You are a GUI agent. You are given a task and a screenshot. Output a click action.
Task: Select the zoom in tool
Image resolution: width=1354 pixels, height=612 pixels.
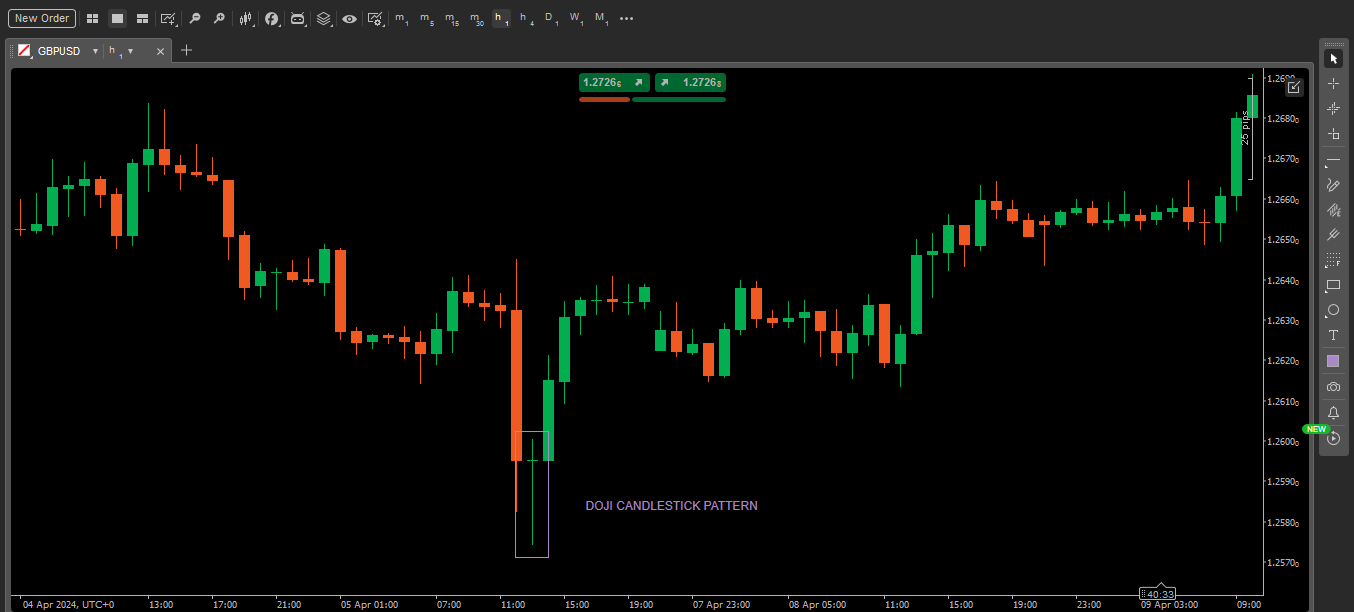click(x=220, y=18)
